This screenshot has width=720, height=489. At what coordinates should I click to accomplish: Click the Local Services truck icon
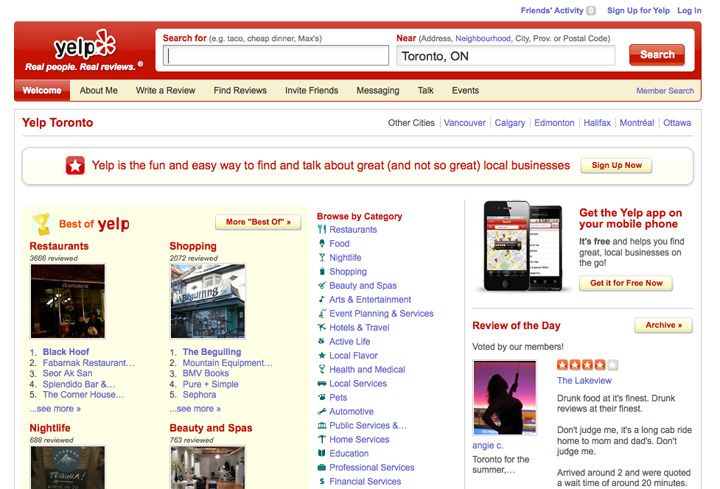pyautogui.click(x=322, y=383)
